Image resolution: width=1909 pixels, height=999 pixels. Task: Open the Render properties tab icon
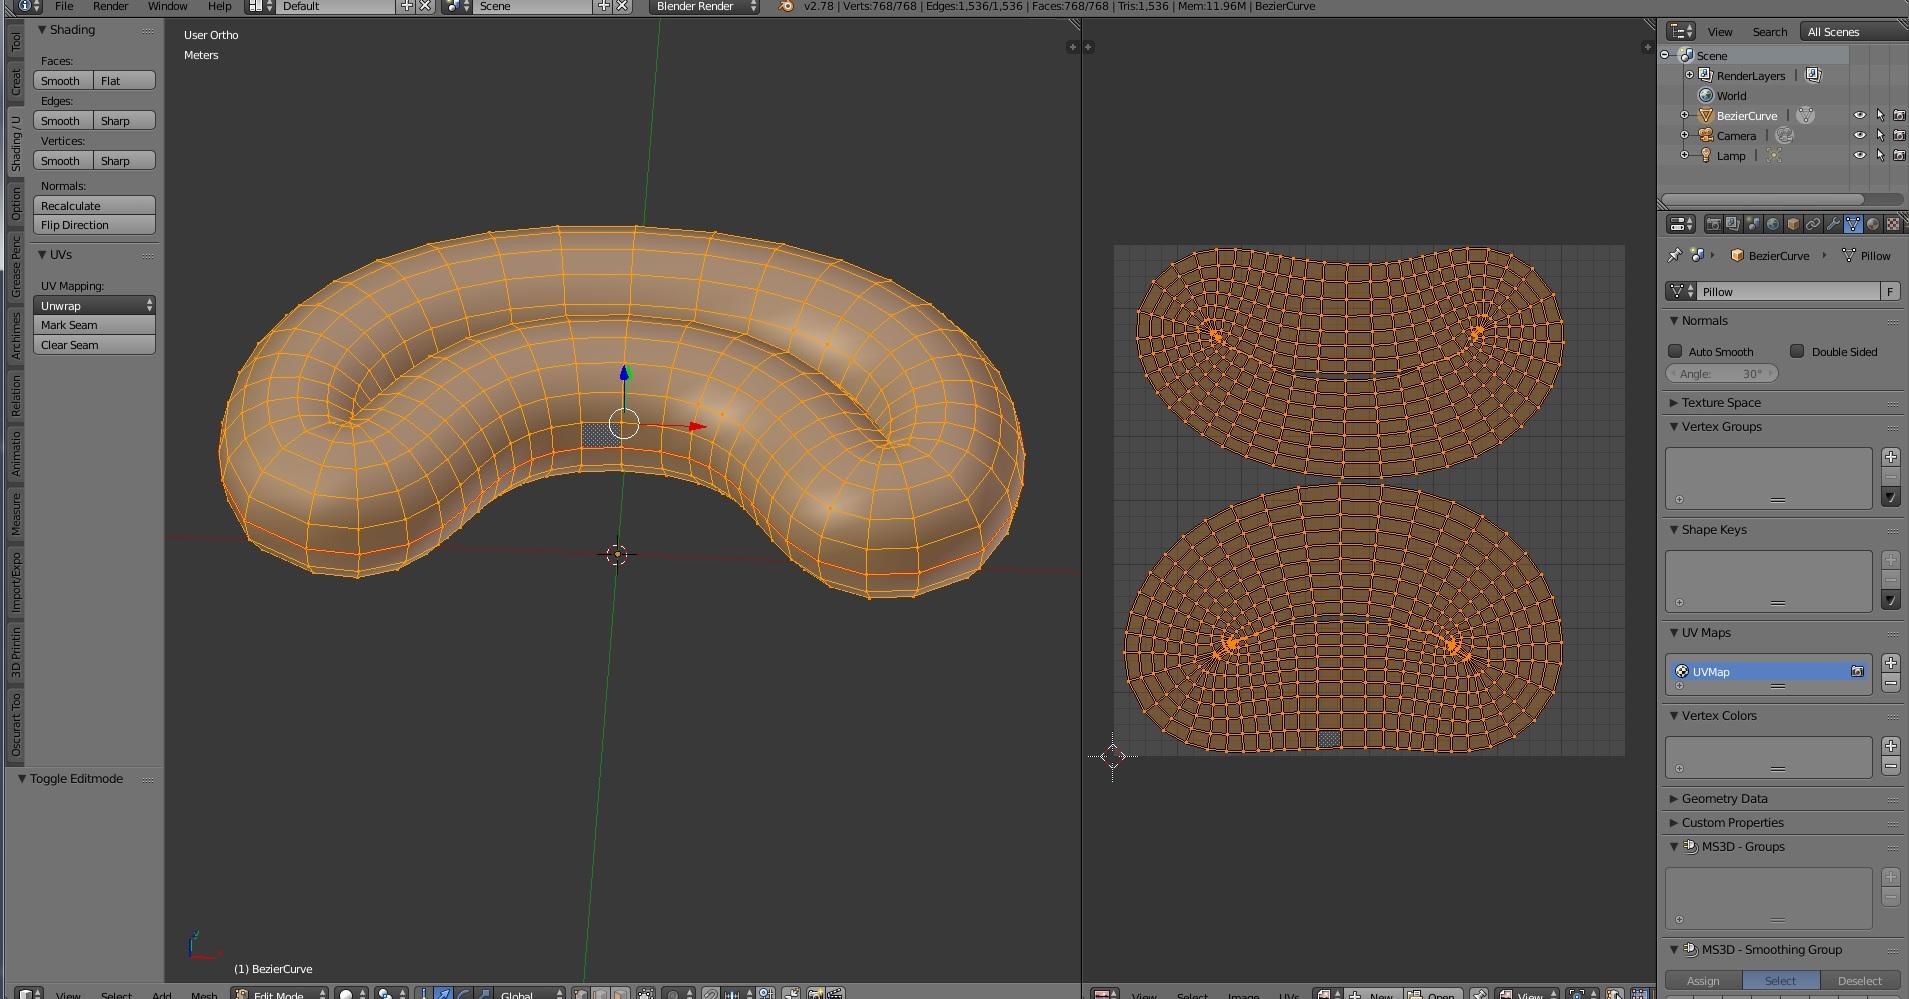point(1713,224)
